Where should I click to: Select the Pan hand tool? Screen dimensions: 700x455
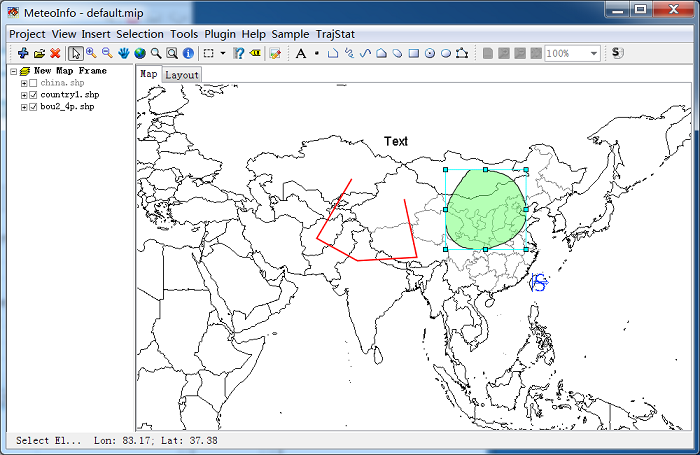(x=124, y=53)
